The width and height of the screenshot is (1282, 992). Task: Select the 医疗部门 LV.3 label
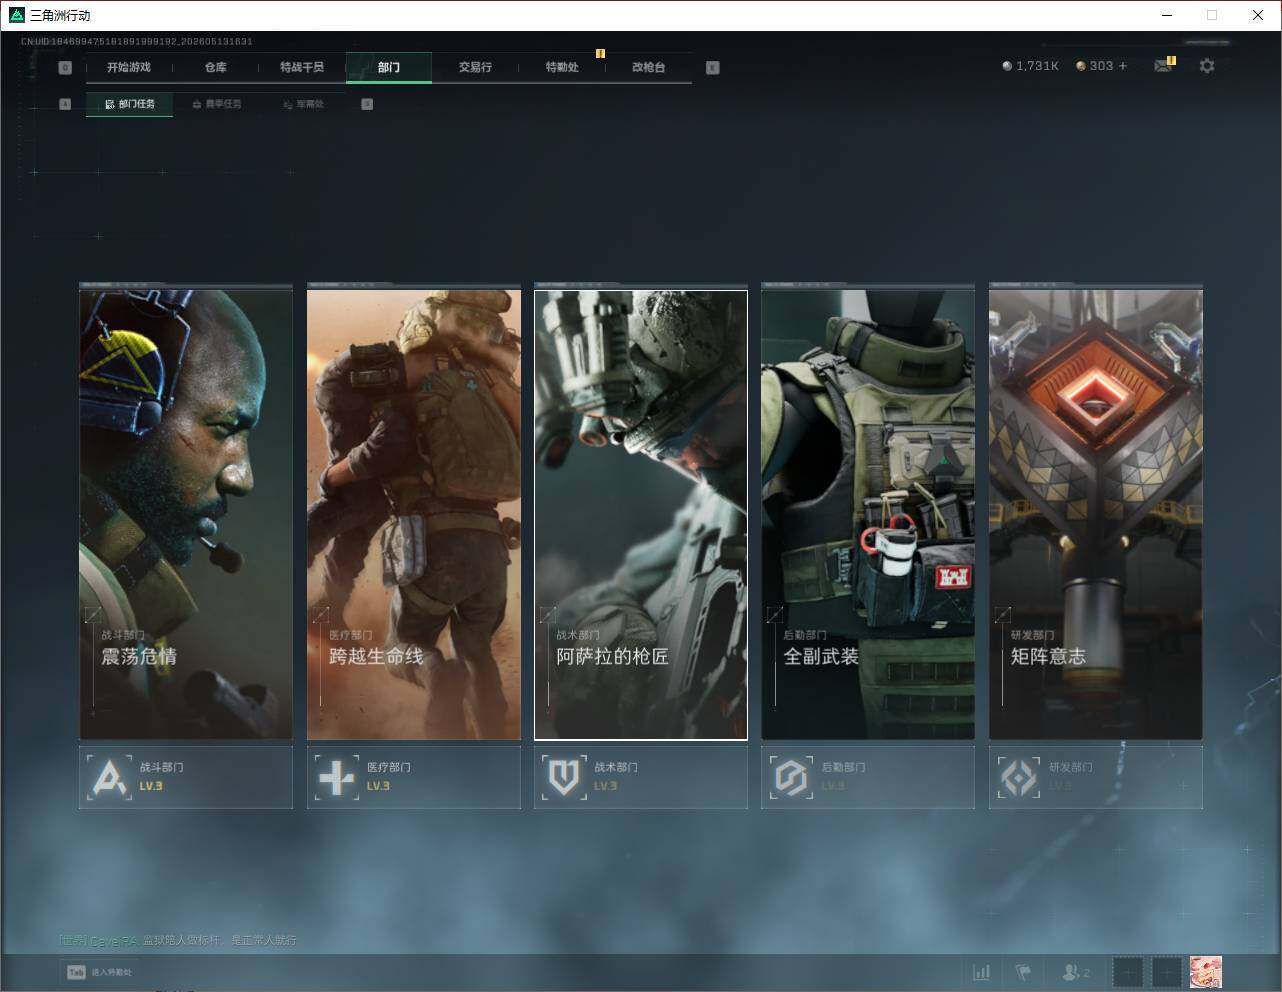tap(378, 786)
